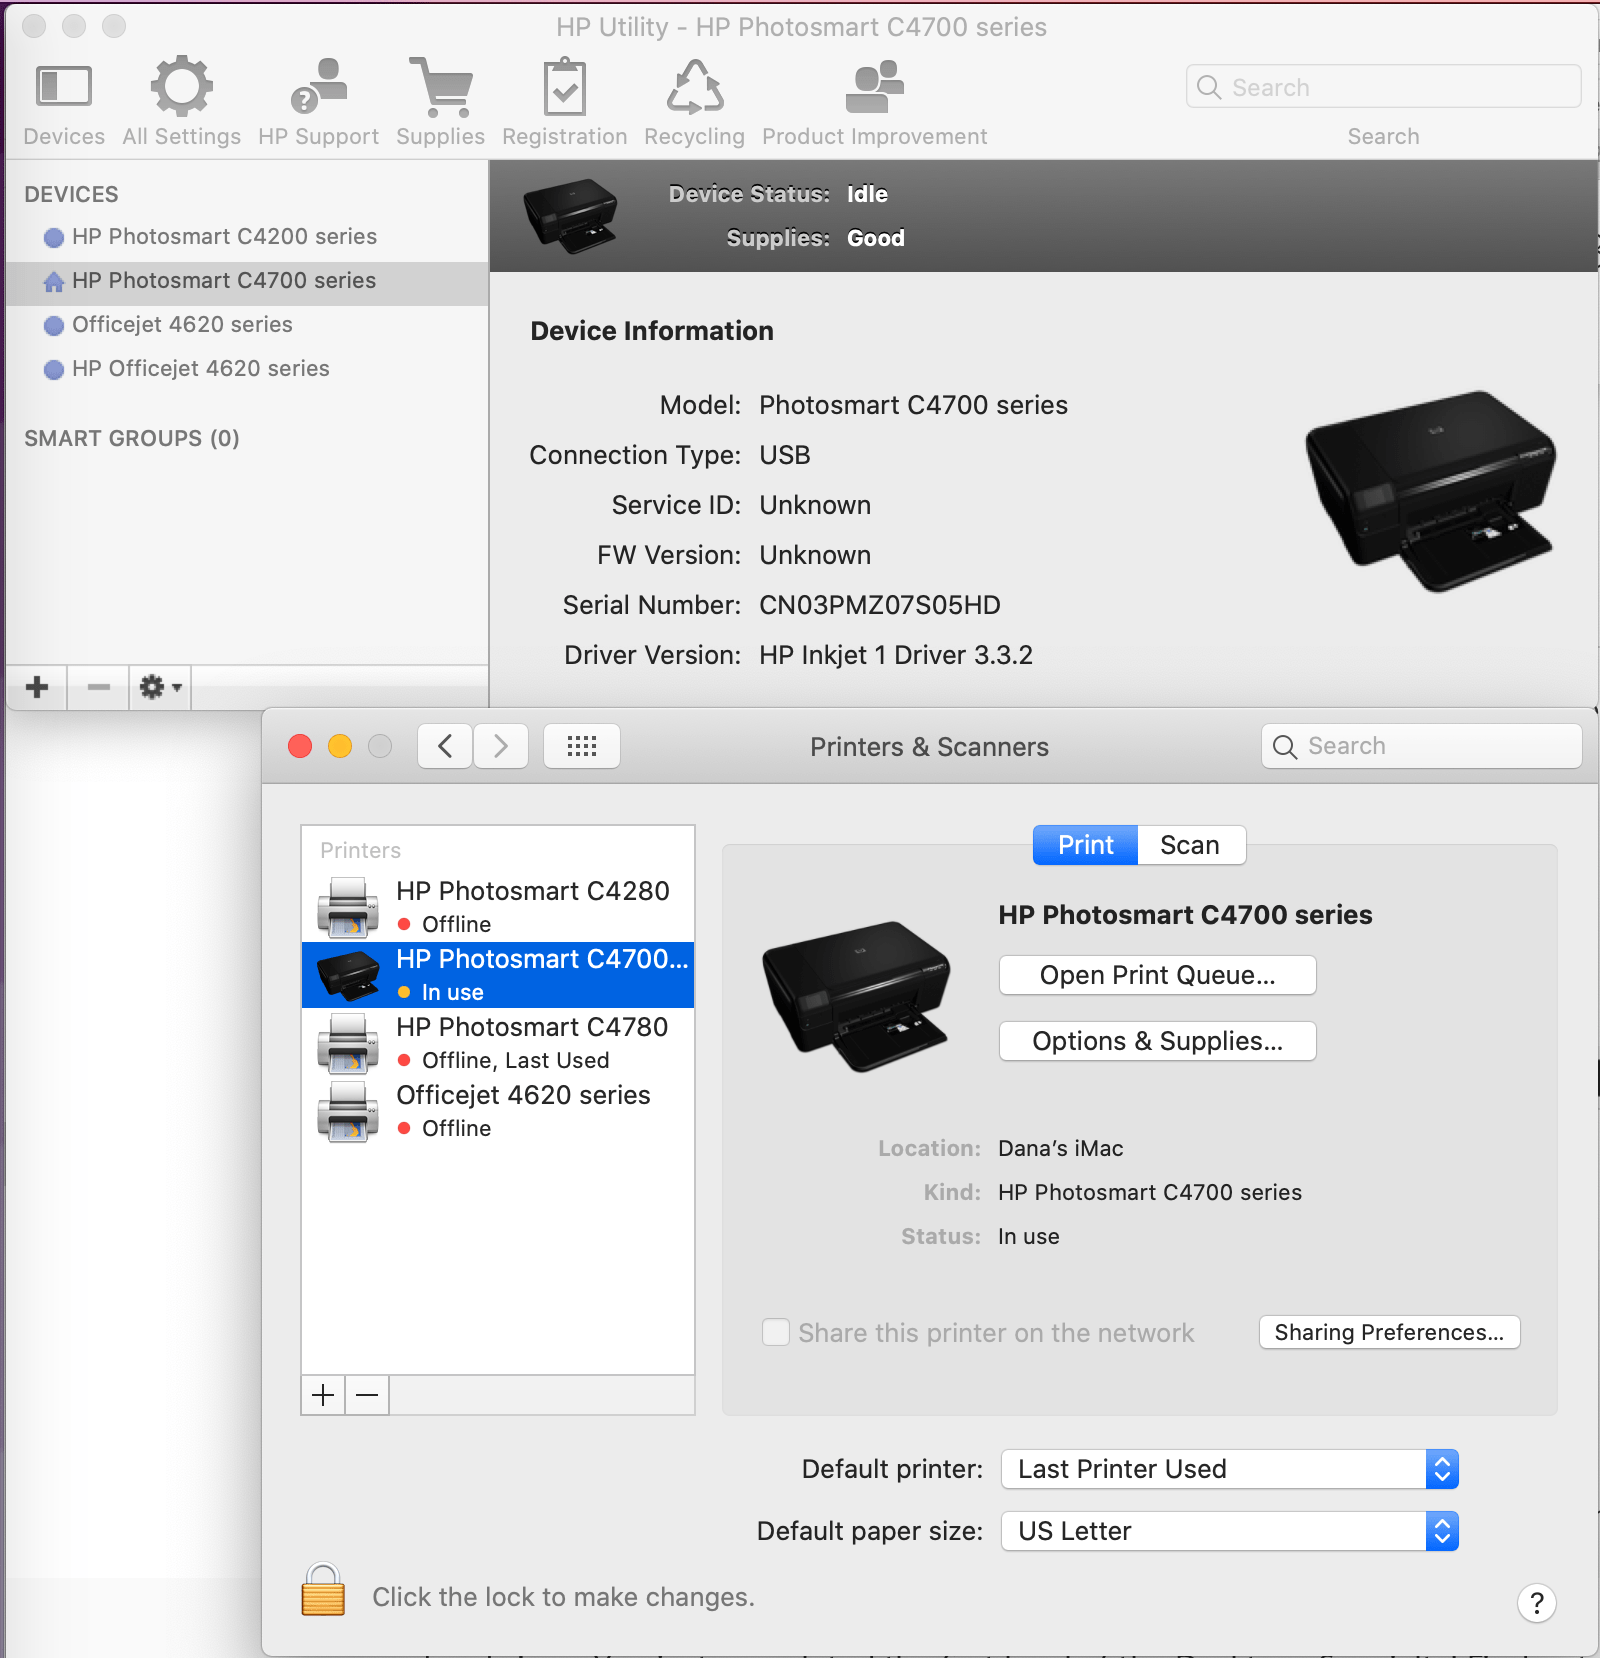Open the Default printer dropdown
The width and height of the screenshot is (1600, 1658).
coord(1230,1469)
